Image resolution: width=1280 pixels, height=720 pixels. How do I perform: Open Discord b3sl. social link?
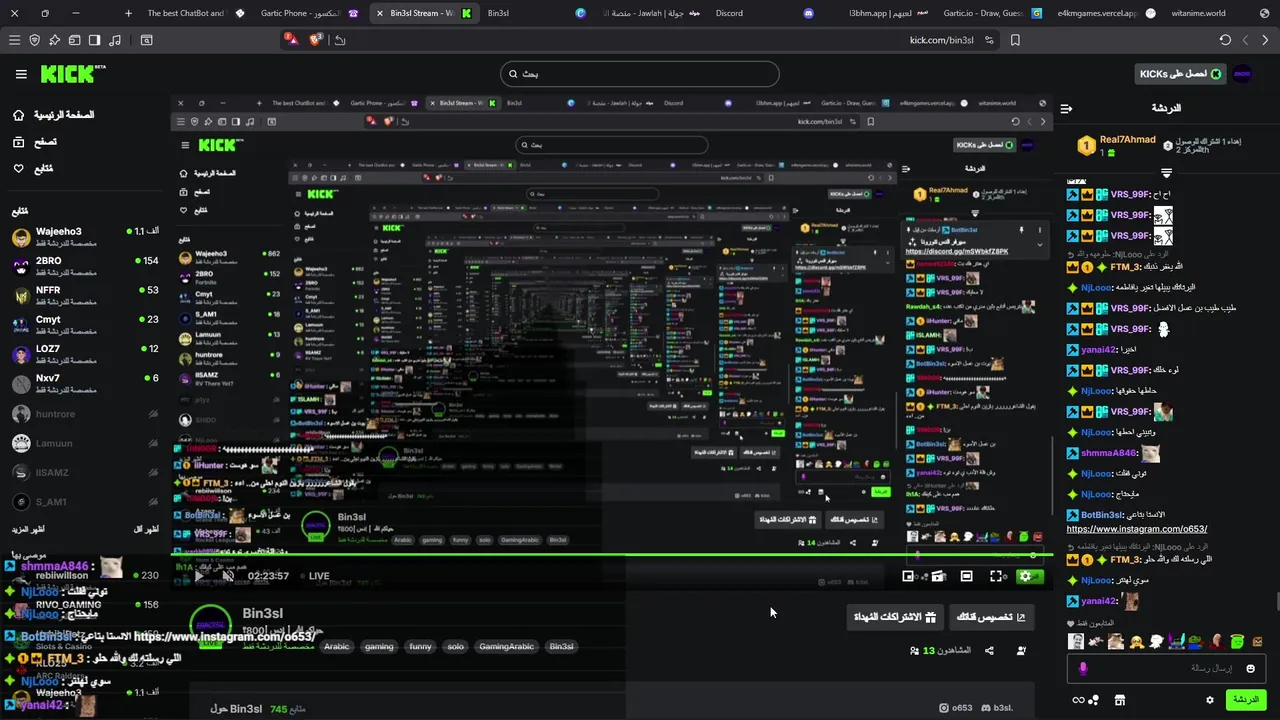[x=997, y=708]
